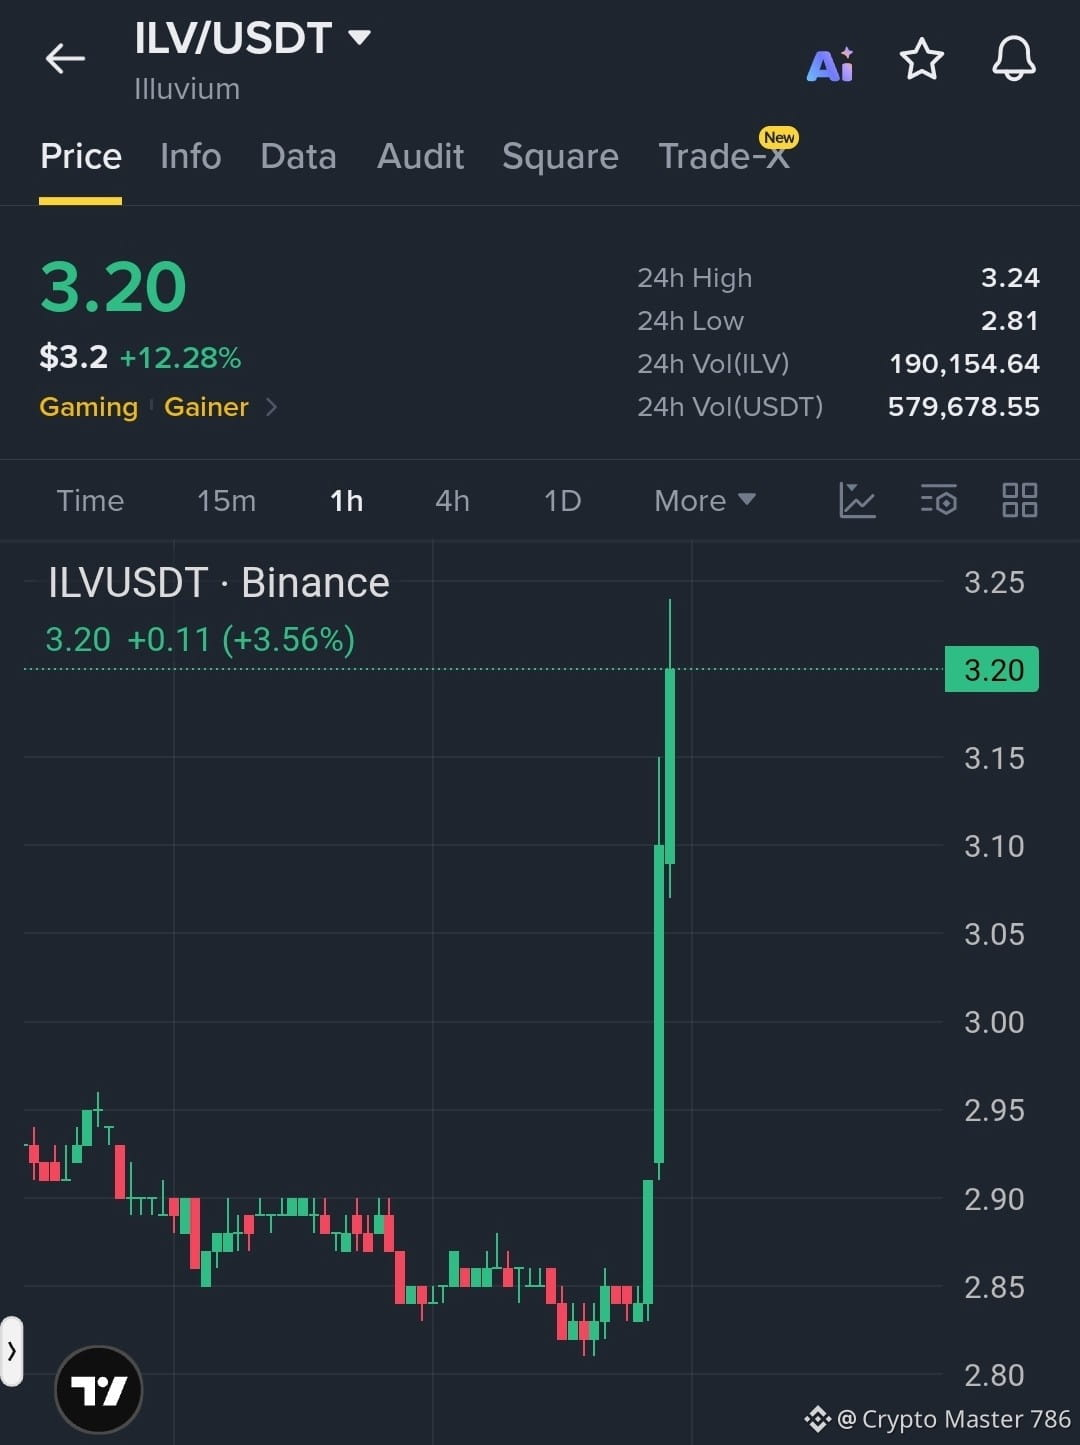Click the tall green breakout candle
The height and width of the screenshot is (1445, 1080).
click(x=659, y=1004)
